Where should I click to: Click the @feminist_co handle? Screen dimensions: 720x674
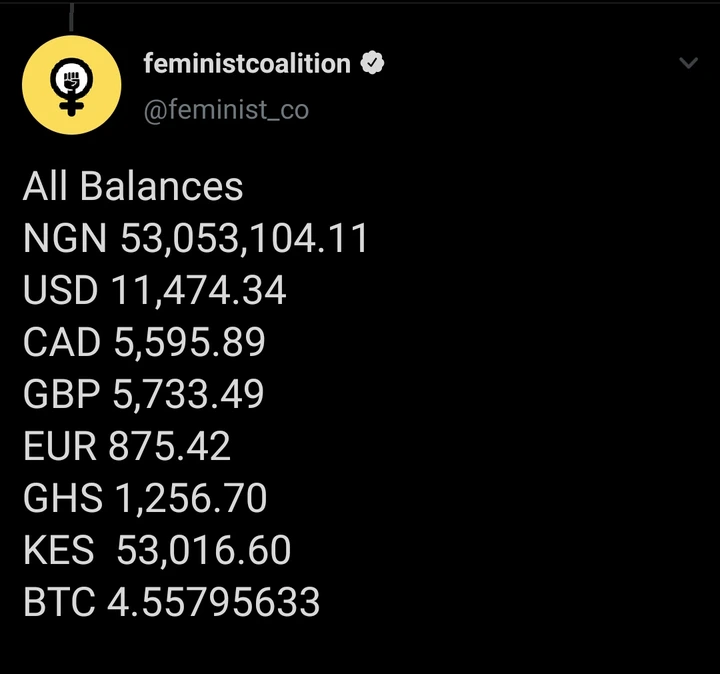tap(226, 109)
